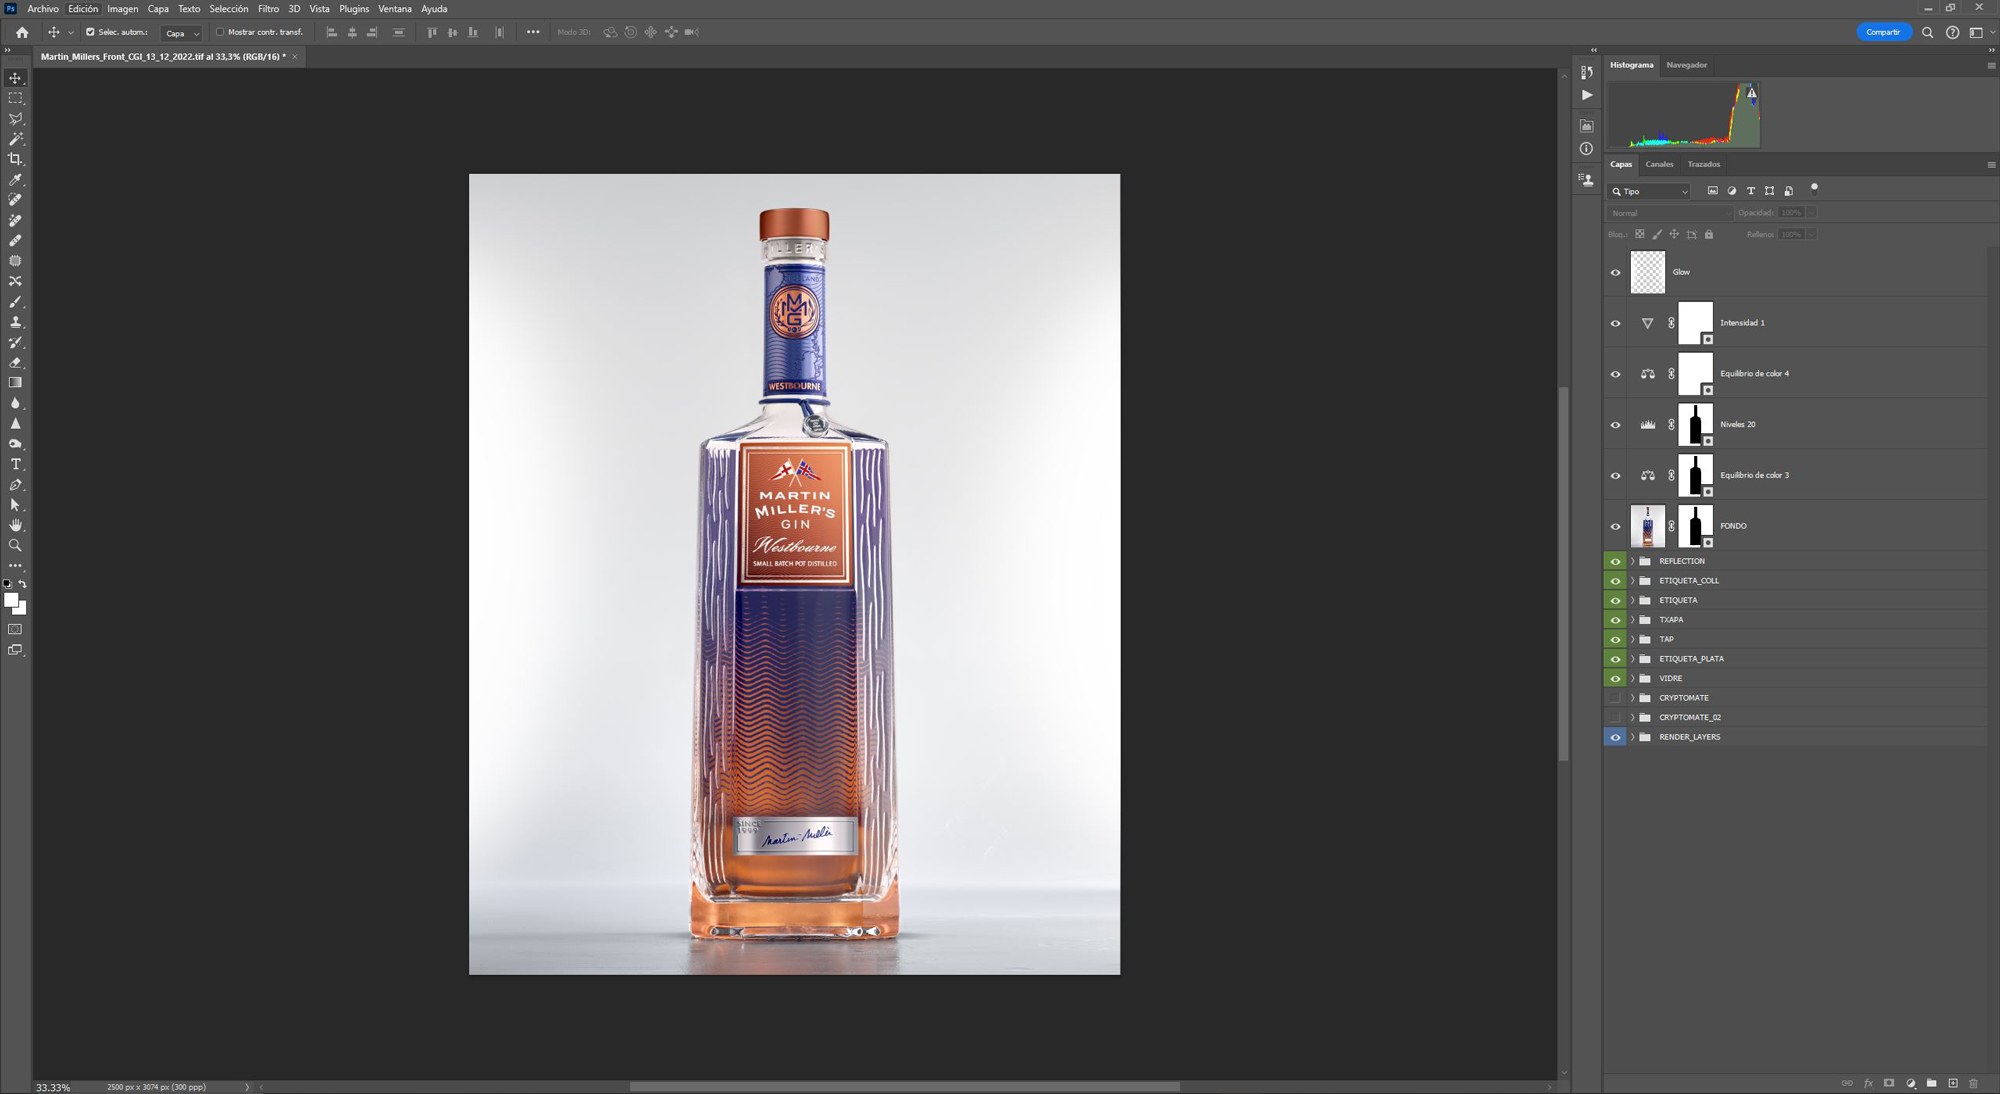2000x1094 pixels.
Task: Open the Filtro menu
Action: (x=268, y=9)
